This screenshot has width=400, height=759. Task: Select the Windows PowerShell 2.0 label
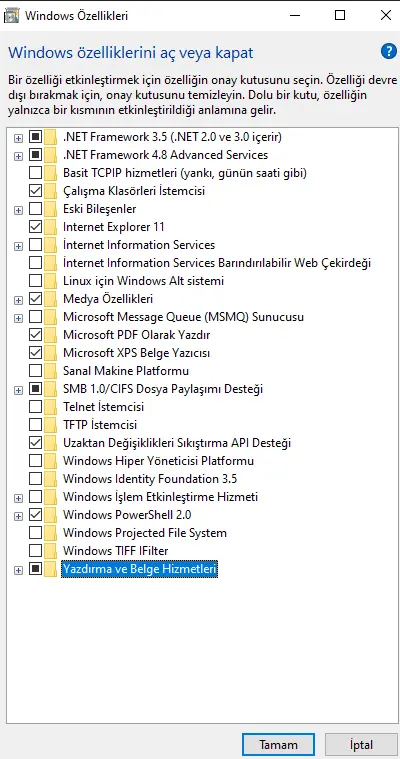coord(127,515)
